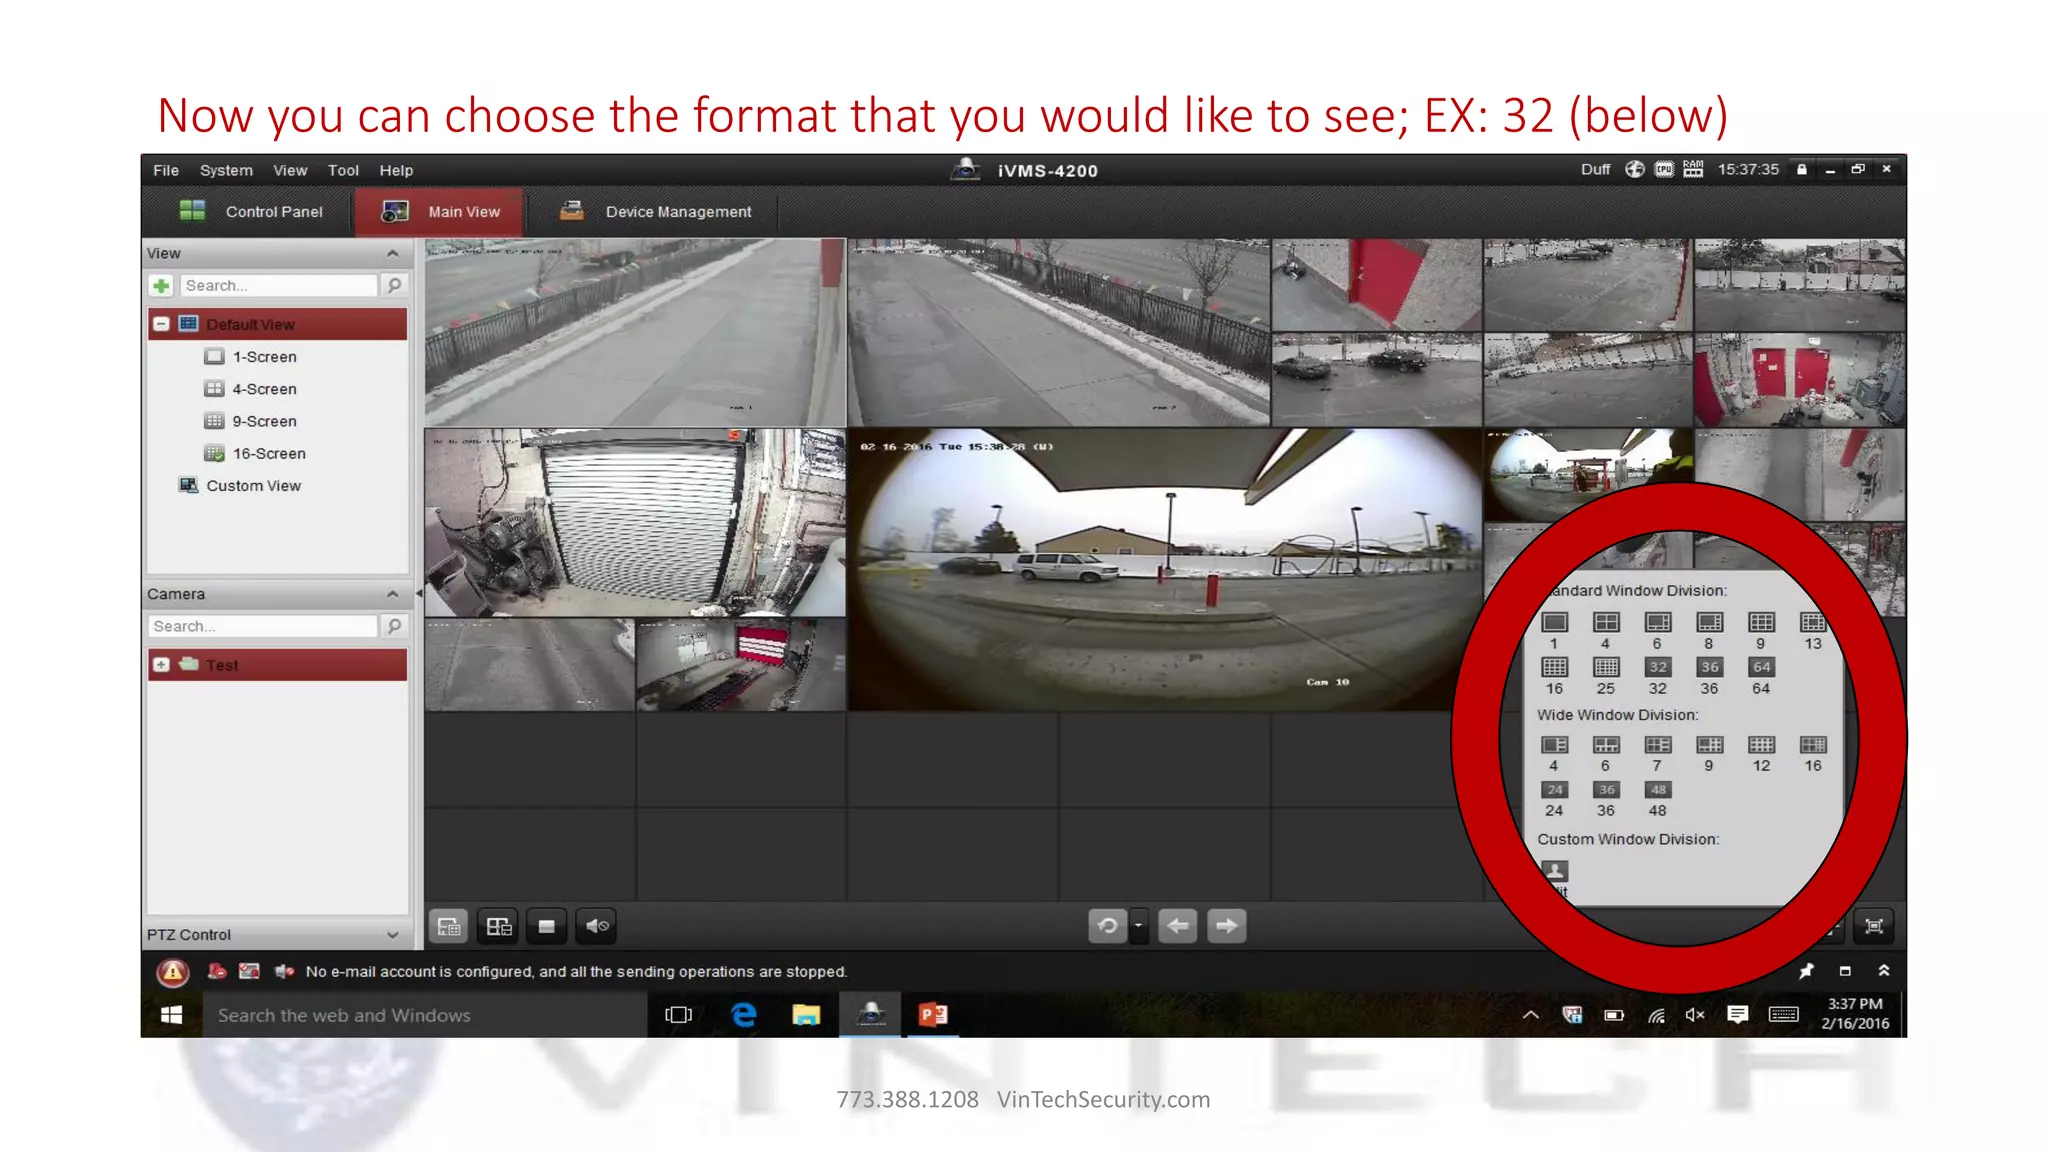Pick the wide 36-window division
This screenshot has width=2048, height=1152.
(x=1606, y=790)
